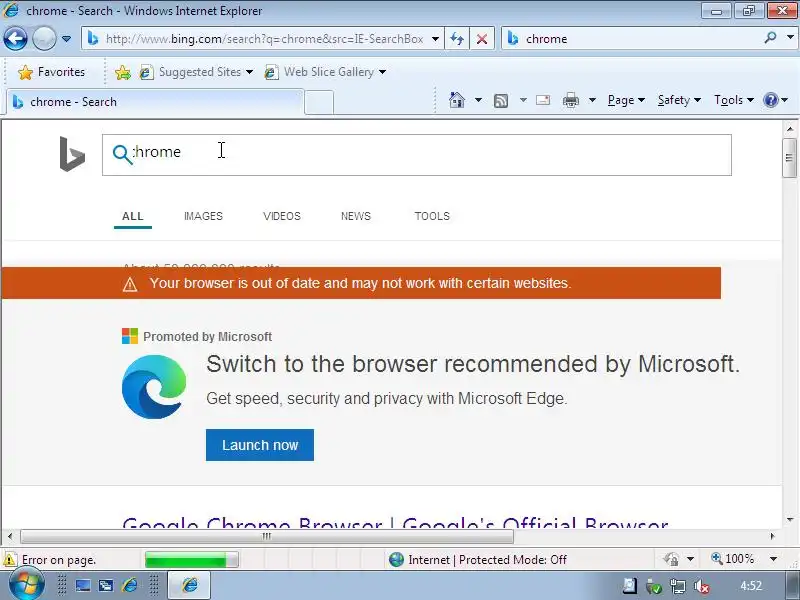800x600 pixels.
Task: Expand the Home button dropdown arrow
Action: pyautogui.click(x=478, y=100)
